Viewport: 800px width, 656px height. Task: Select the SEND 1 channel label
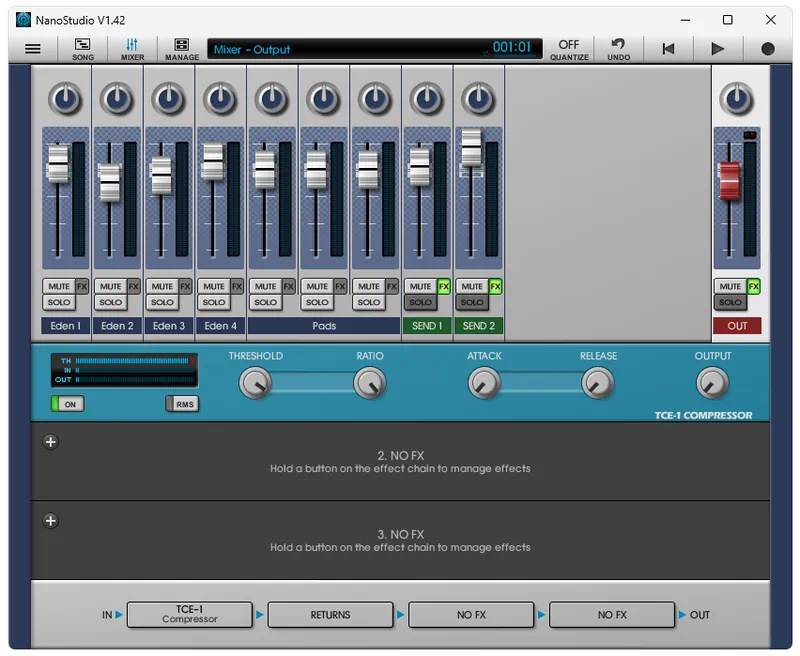[427, 325]
